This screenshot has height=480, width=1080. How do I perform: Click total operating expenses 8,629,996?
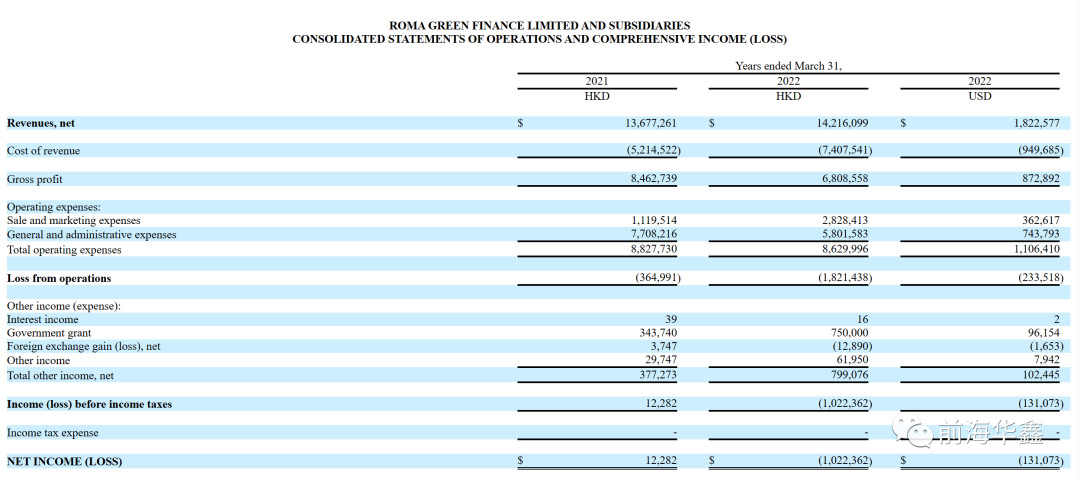coord(845,249)
